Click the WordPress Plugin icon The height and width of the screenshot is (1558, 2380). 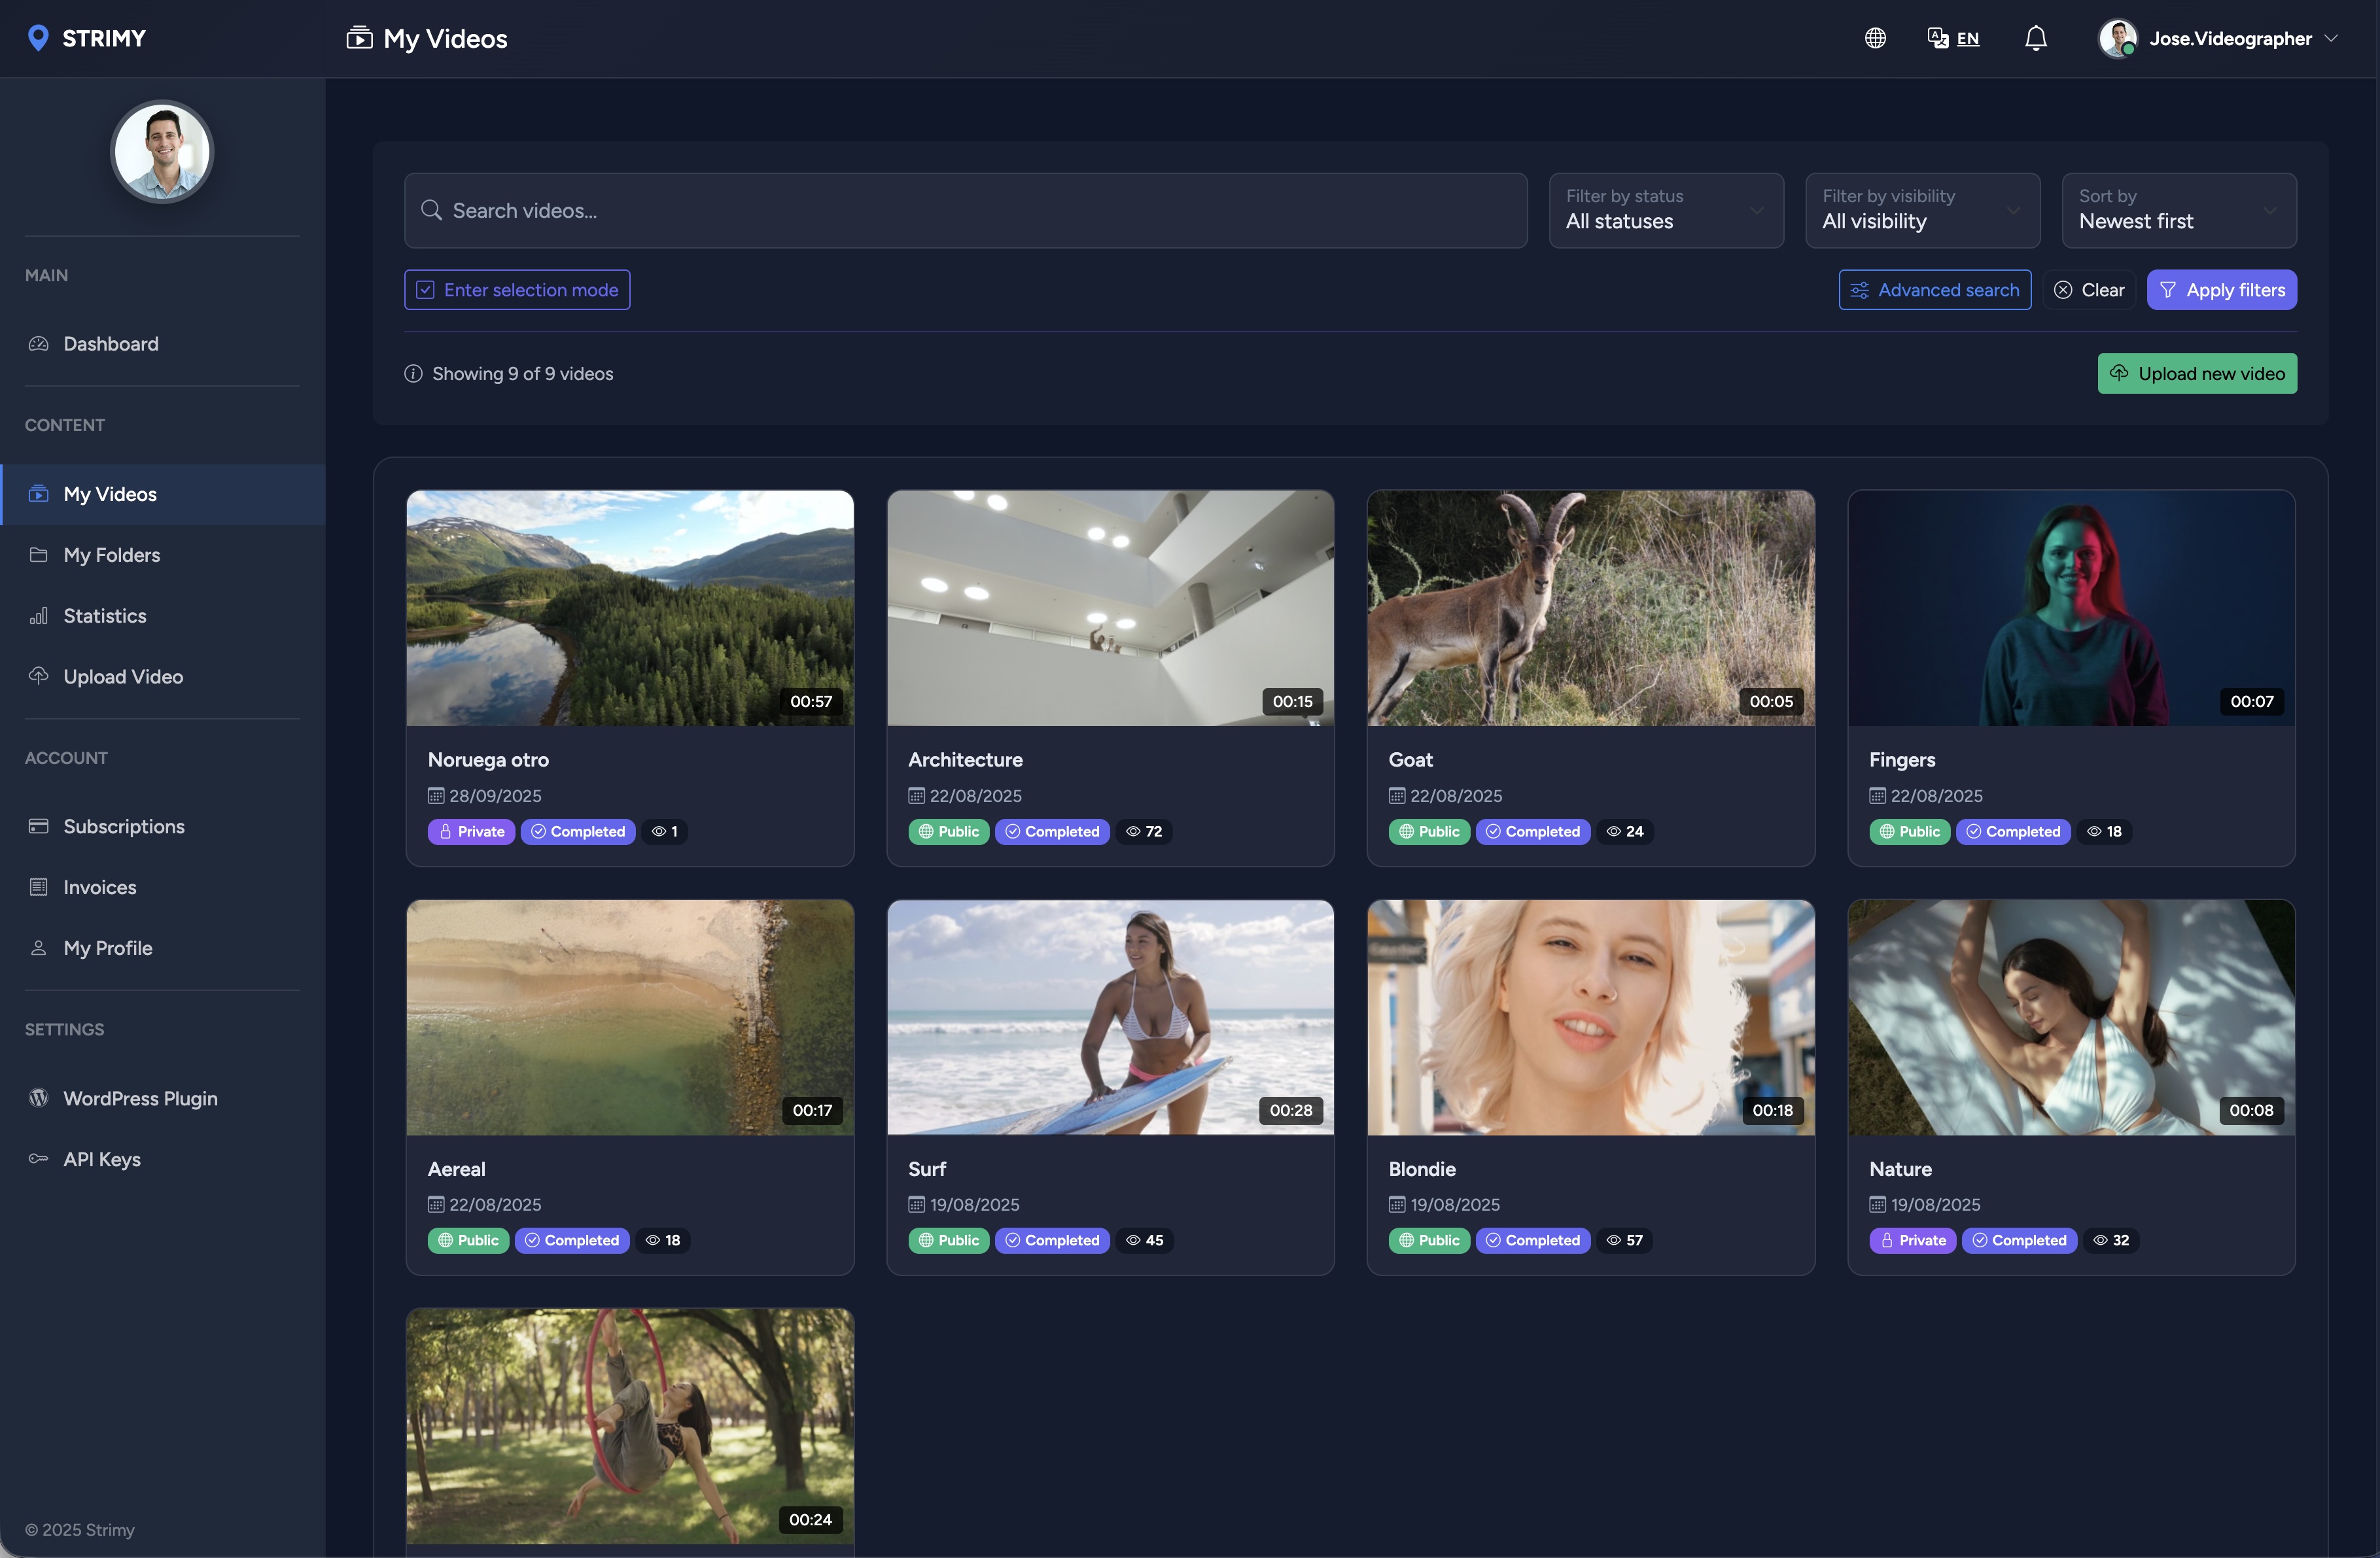pyautogui.click(x=38, y=1098)
